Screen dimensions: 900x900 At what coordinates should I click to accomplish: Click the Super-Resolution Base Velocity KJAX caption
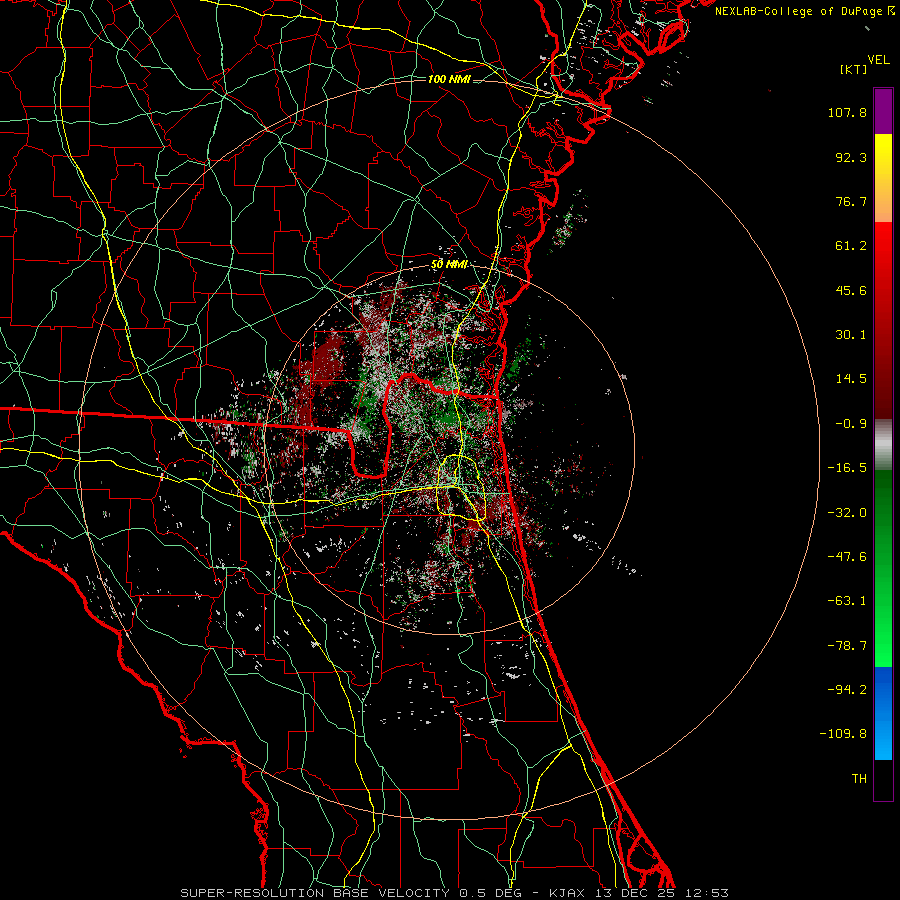455,893
